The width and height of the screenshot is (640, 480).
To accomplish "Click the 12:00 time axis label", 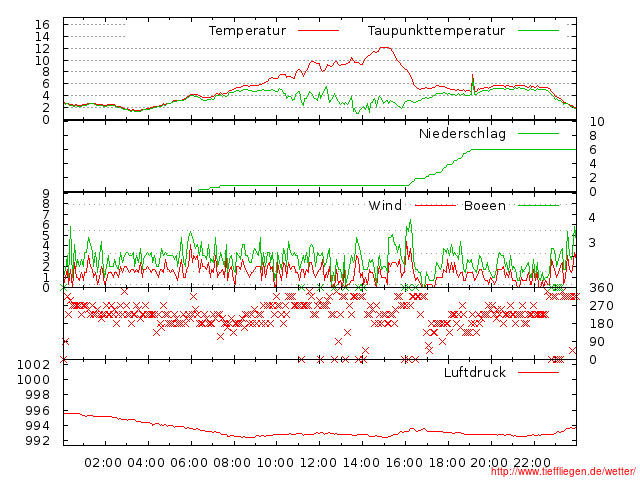I will (318, 463).
